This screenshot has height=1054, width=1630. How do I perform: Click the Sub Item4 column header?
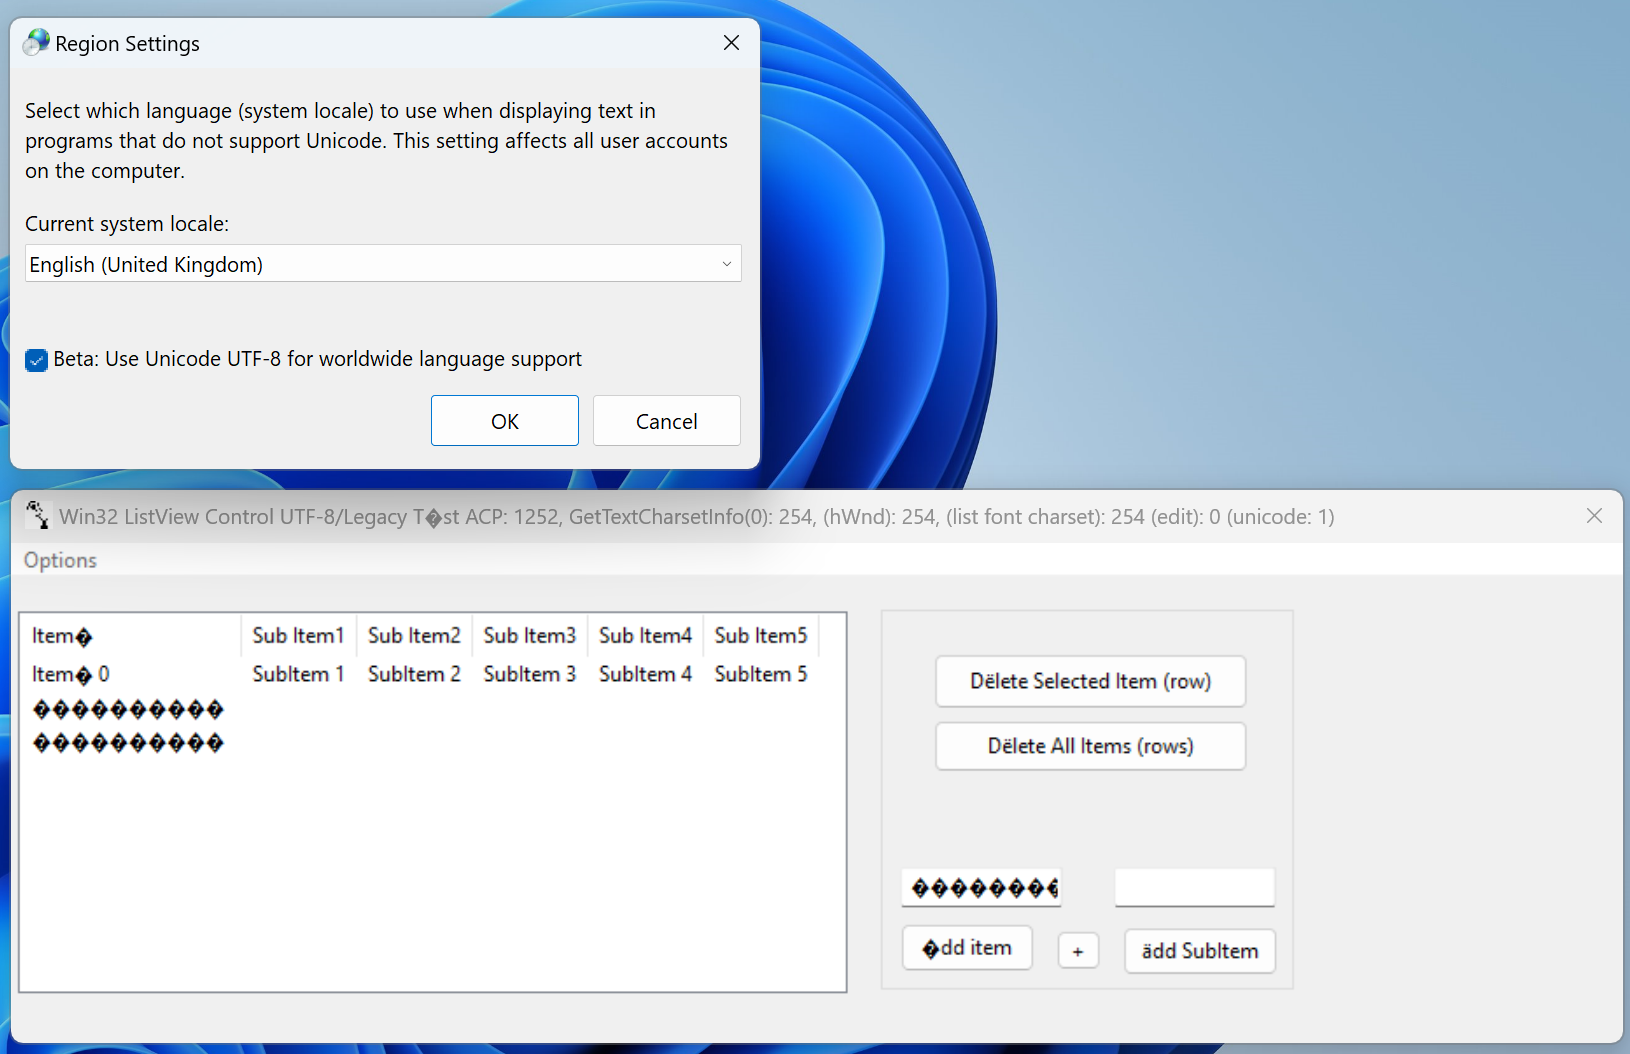click(645, 635)
